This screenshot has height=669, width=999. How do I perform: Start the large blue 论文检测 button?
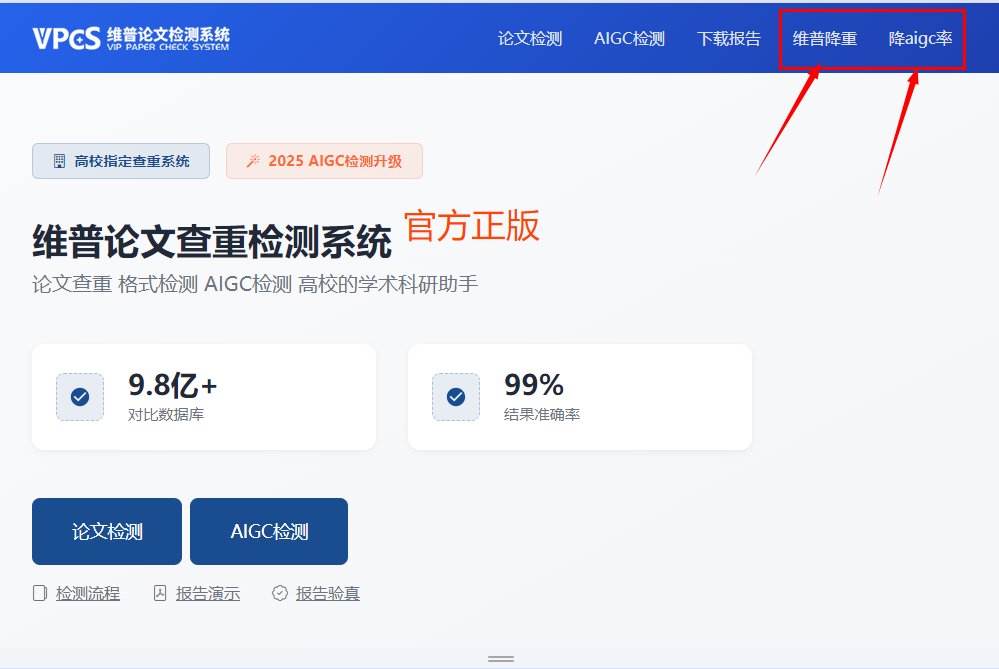click(107, 531)
